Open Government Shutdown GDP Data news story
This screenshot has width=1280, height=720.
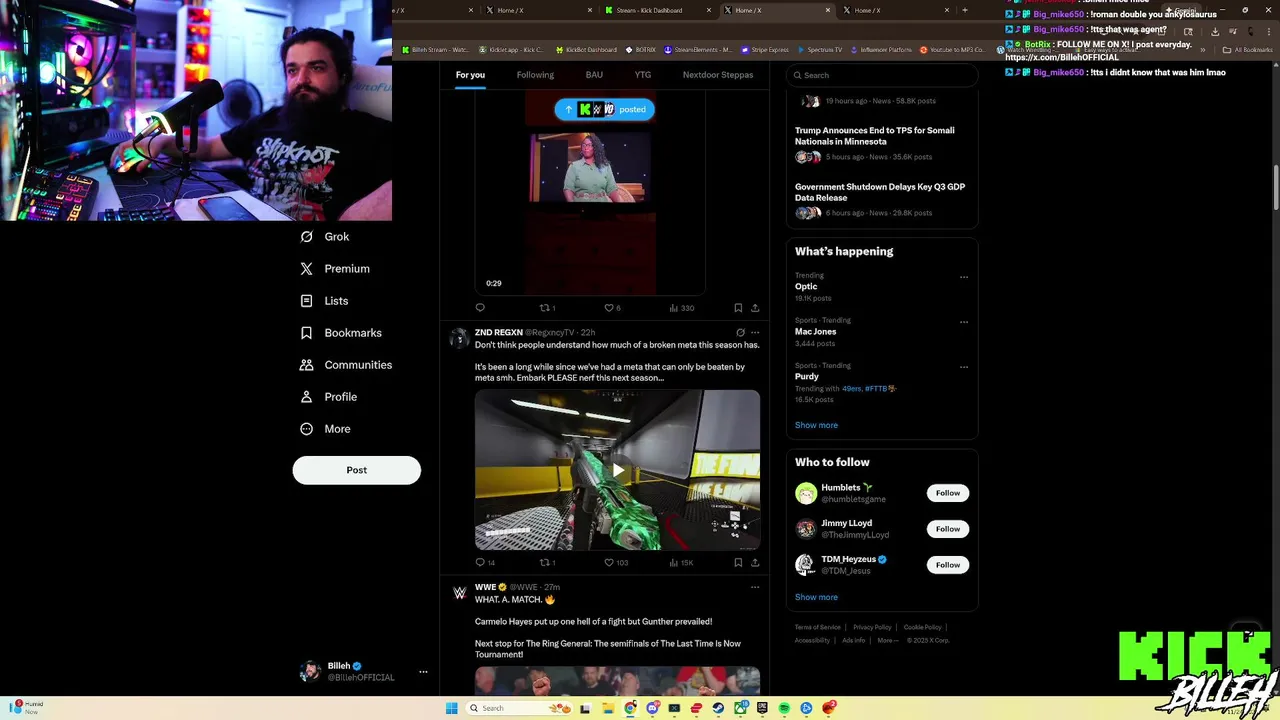tap(881, 200)
